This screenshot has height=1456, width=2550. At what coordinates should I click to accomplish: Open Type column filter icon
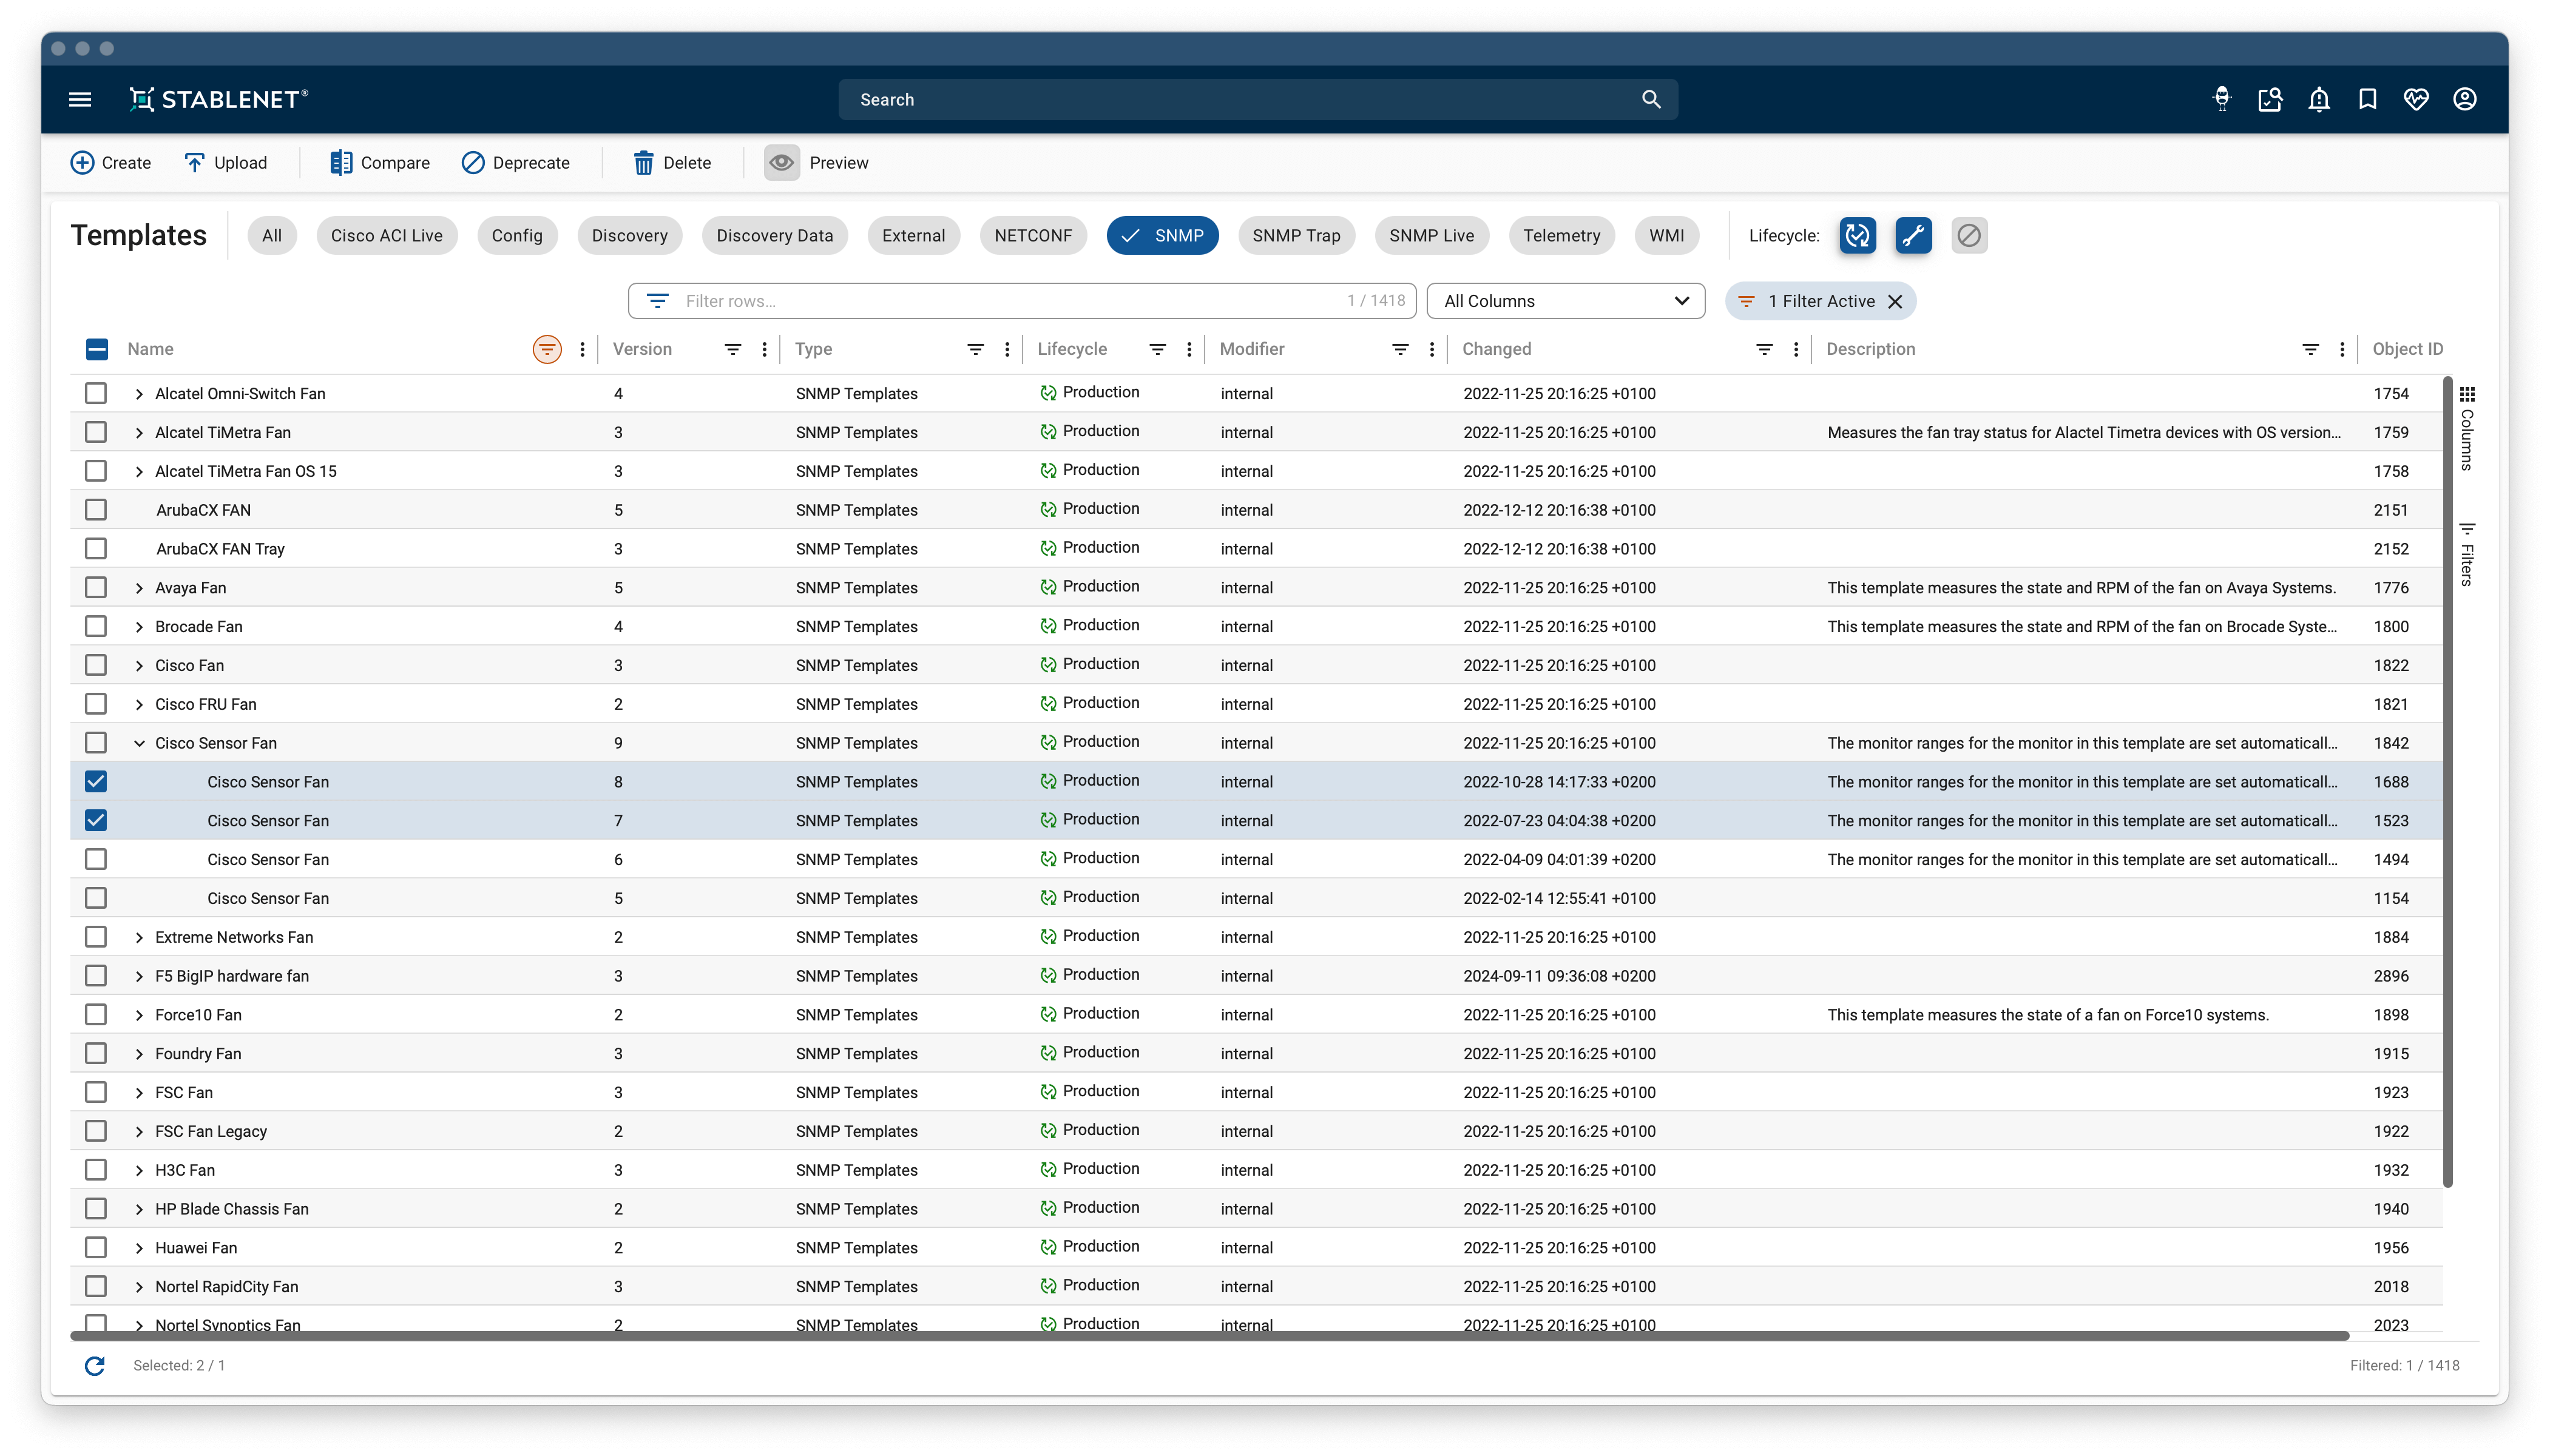coord(975,349)
